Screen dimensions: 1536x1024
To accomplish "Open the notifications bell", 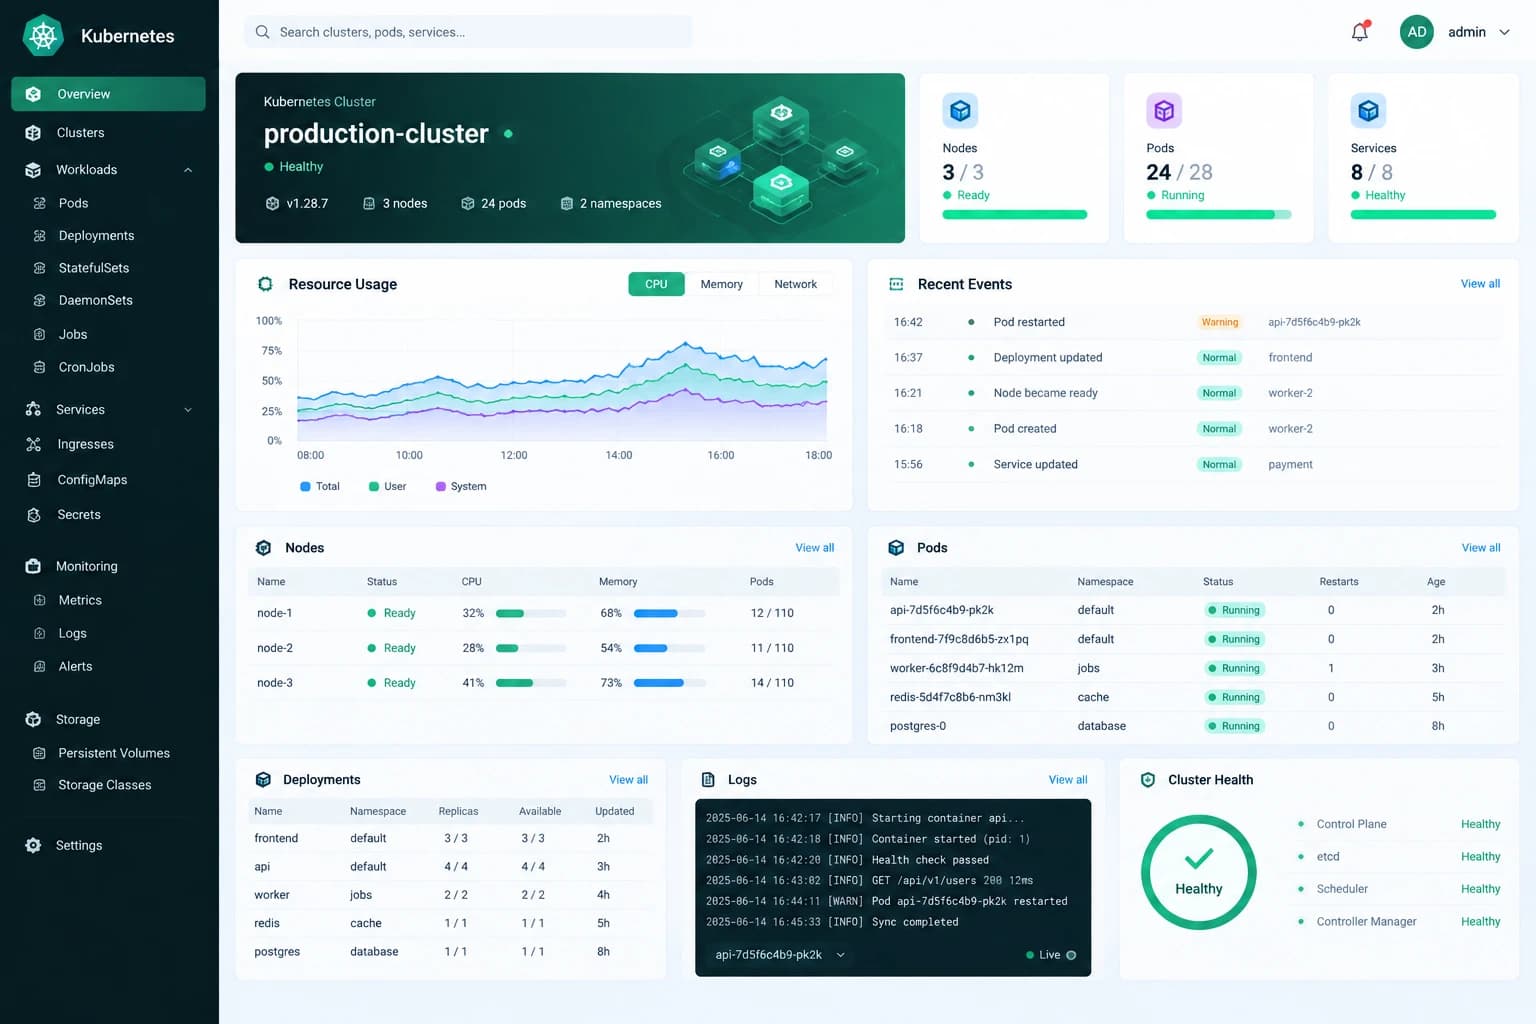I will click(1359, 32).
